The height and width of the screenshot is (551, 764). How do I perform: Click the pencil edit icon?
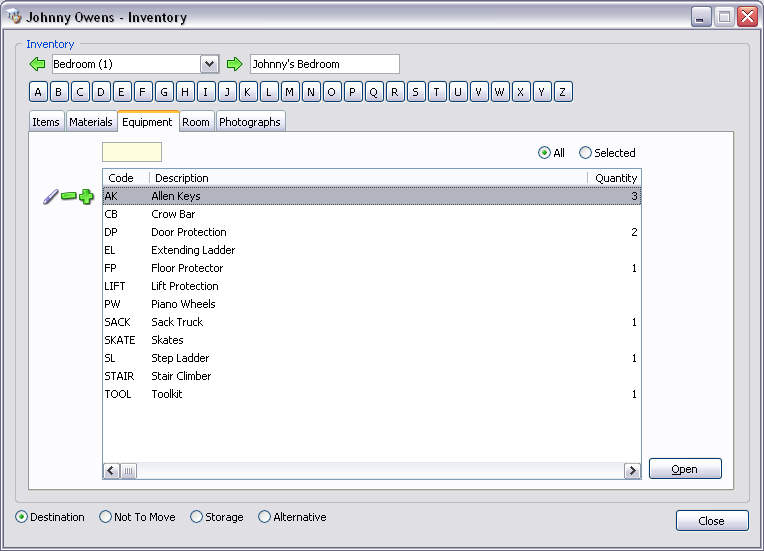click(50, 197)
